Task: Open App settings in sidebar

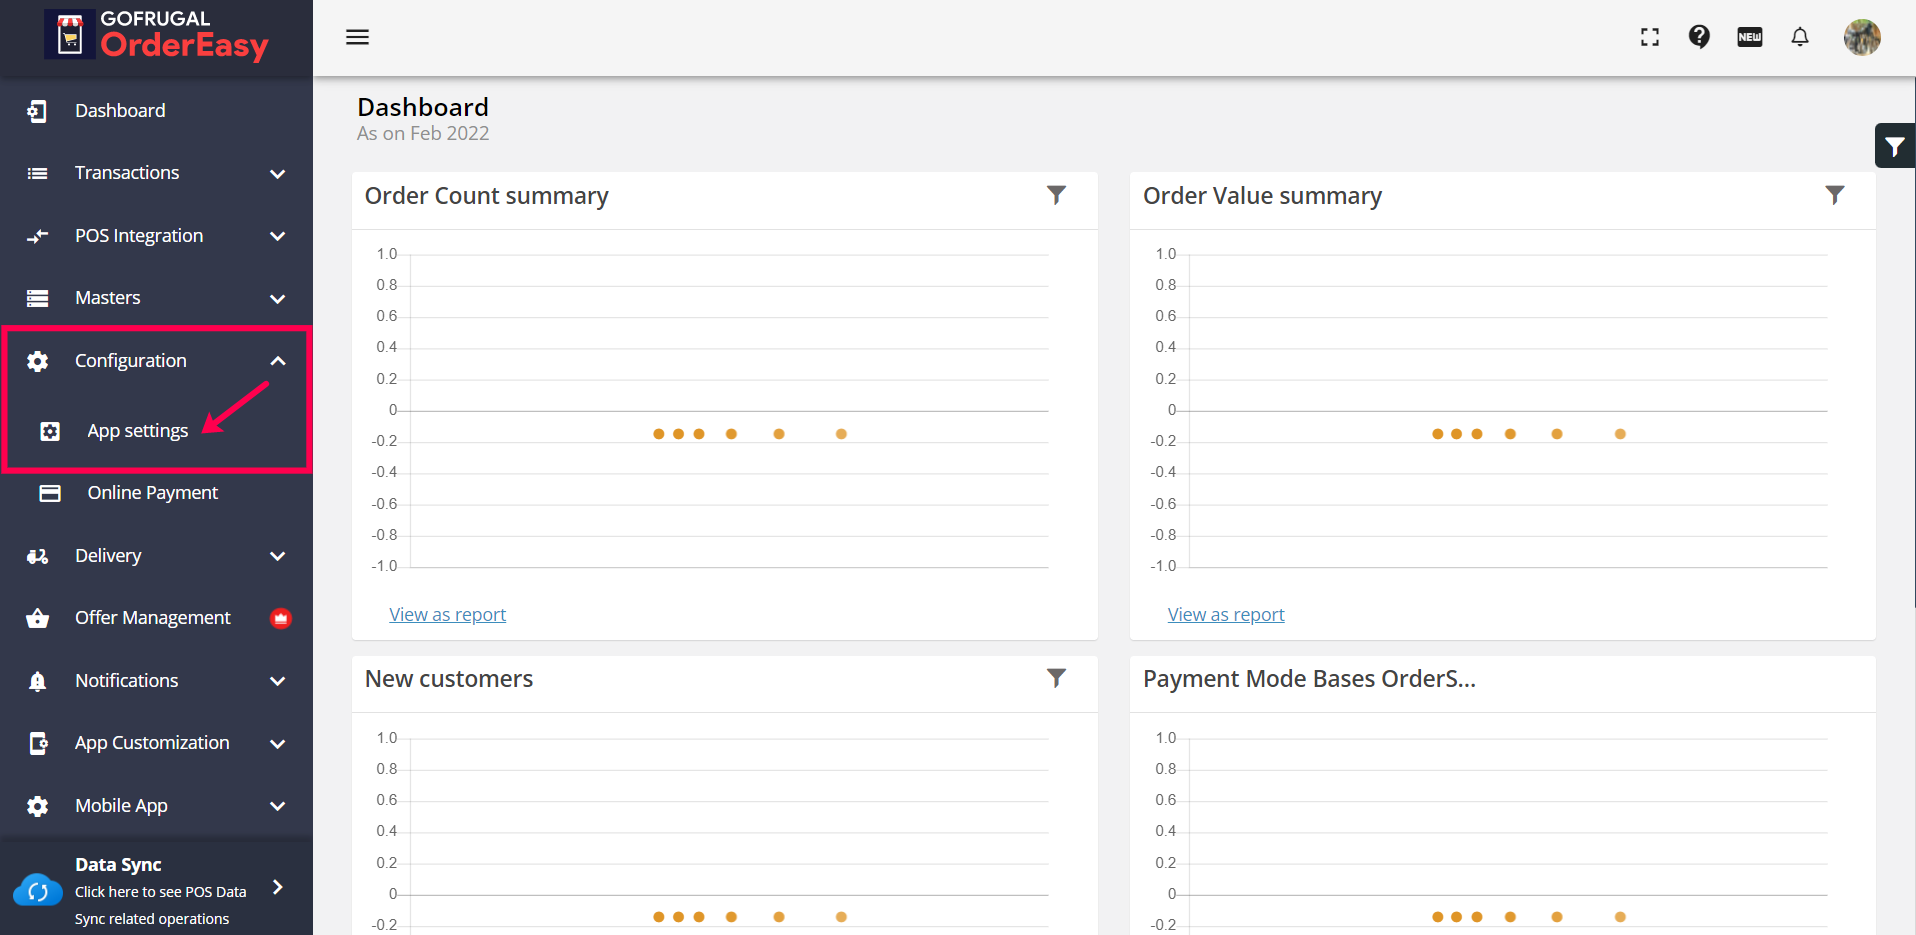Action: [x=137, y=431]
